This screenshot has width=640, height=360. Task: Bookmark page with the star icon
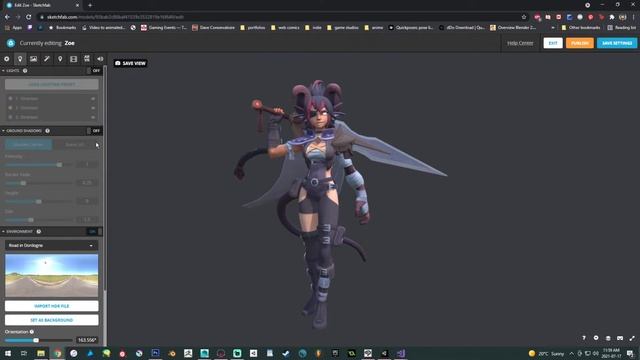click(524, 17)
